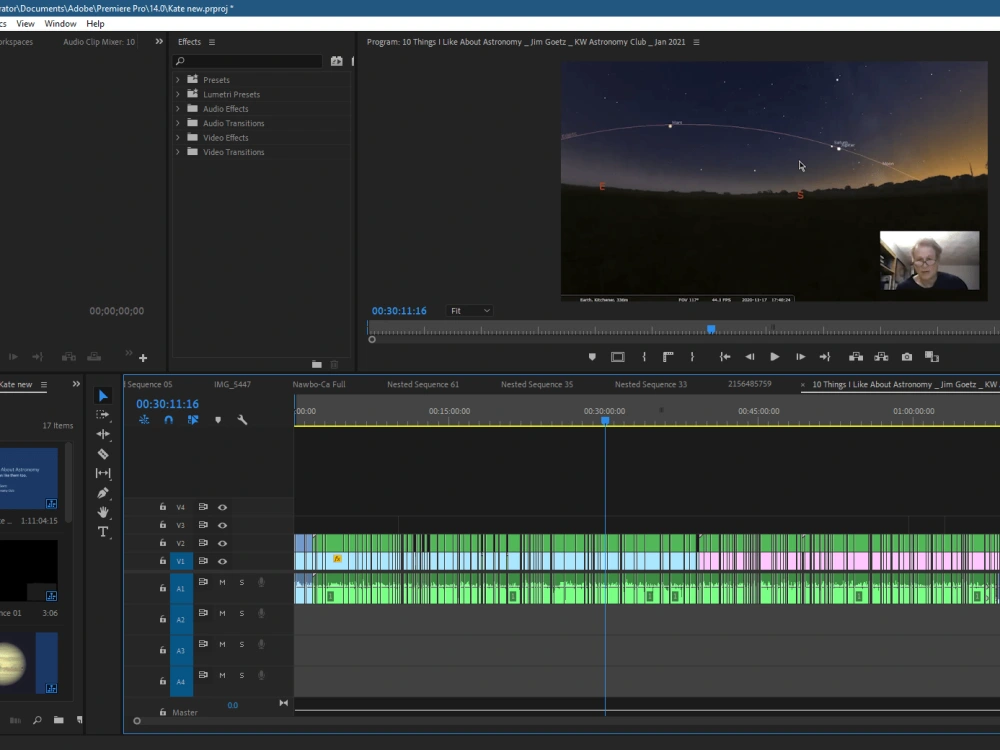
Task: Hide the V4 track output
Action: click(223, 507)
